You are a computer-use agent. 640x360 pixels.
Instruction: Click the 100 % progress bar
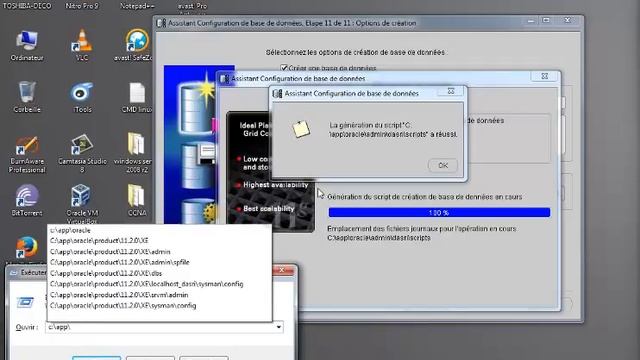pos(439,213)
